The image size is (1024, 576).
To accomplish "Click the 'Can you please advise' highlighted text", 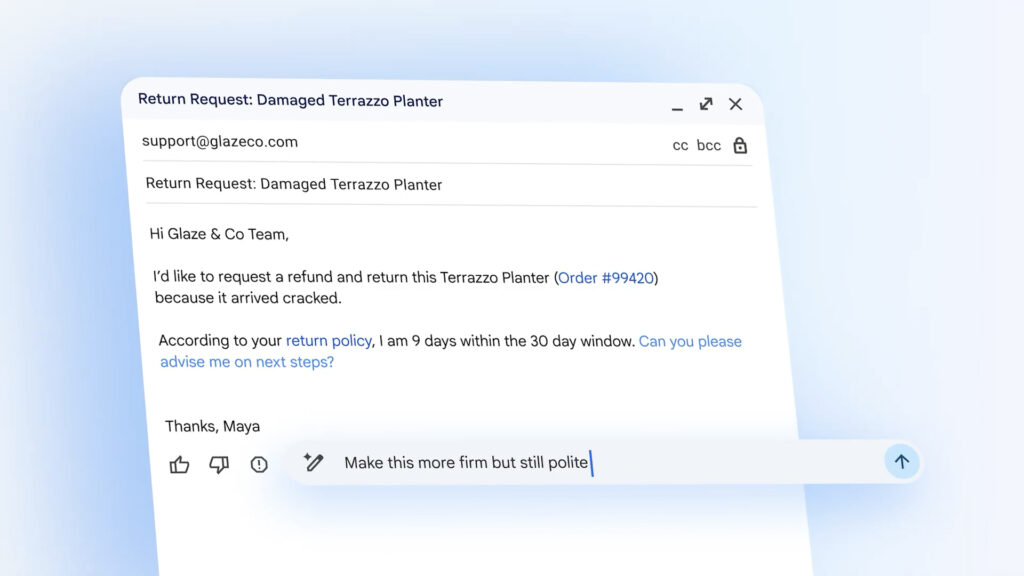I will (690, 341).
